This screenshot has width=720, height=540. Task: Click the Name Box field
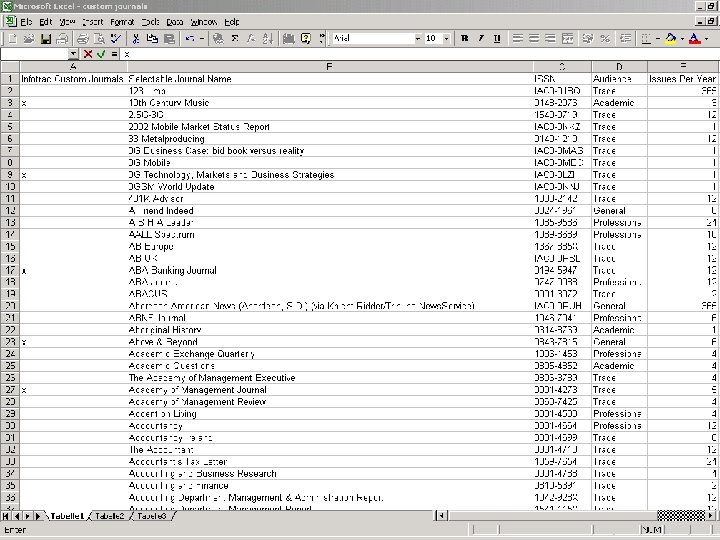pyautogui.click(x=35, y=54)
